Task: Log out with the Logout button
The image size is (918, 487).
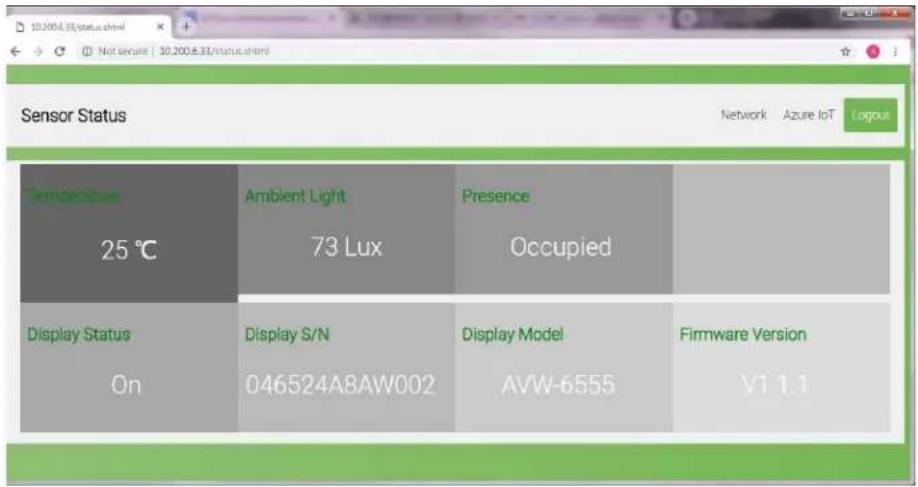Action: [x=871, y=115]
